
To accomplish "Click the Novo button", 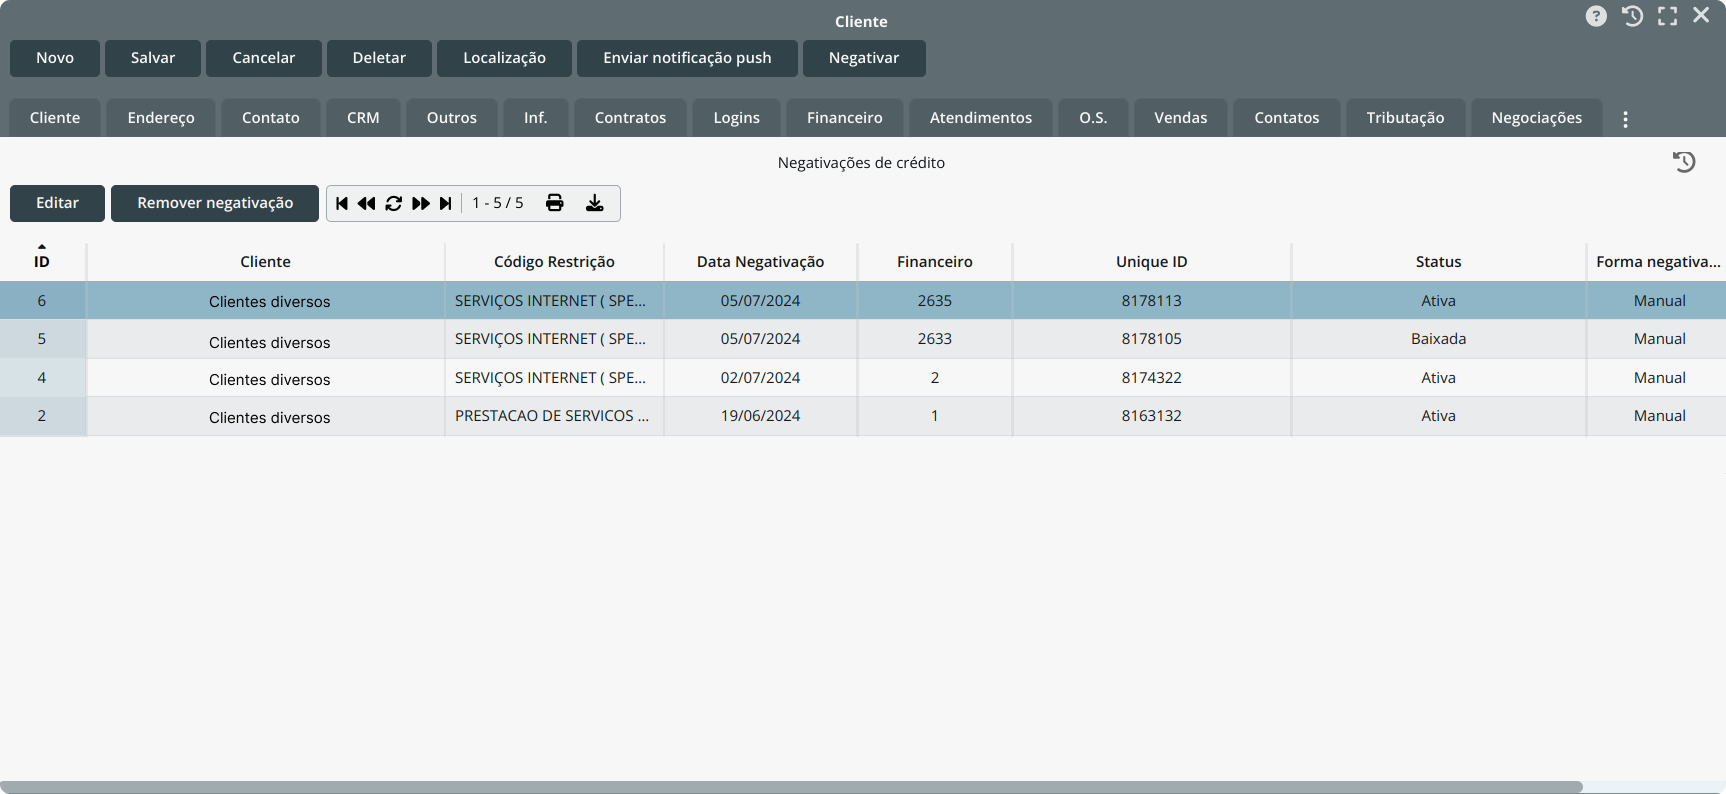I will point(55,58).
